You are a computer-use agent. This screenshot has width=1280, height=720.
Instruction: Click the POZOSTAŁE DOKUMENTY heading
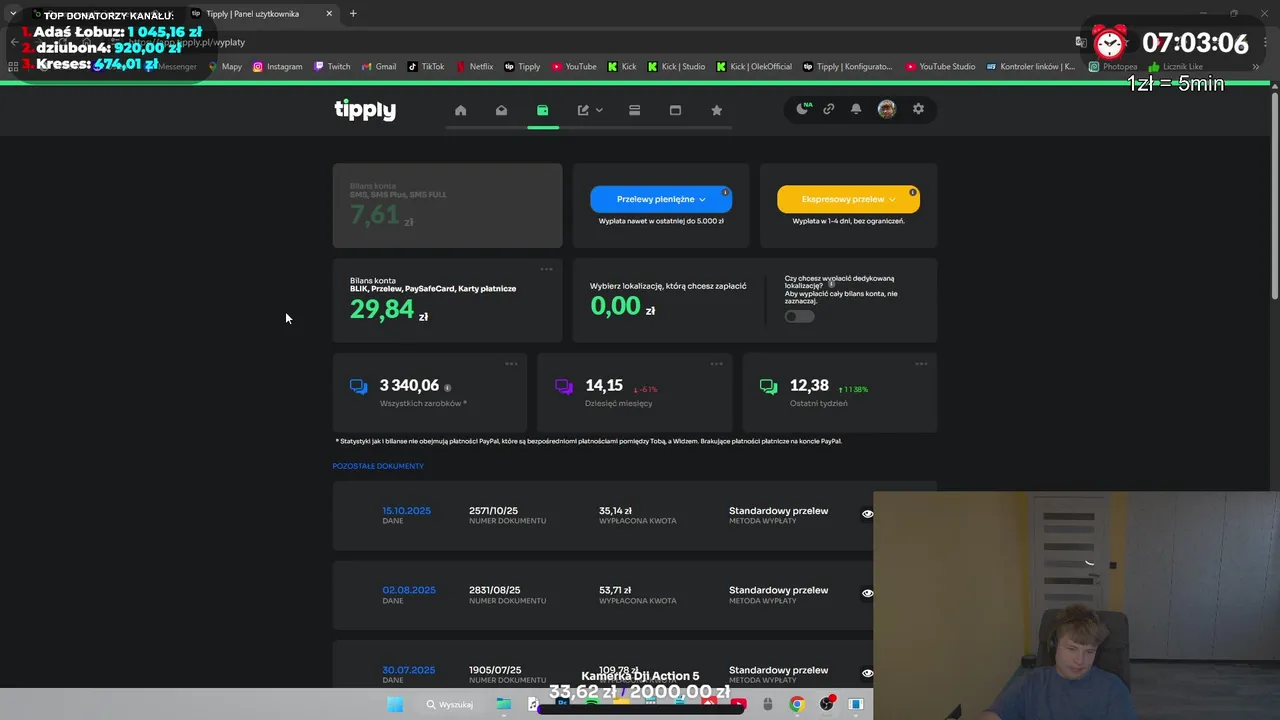[x=378, y=466]
